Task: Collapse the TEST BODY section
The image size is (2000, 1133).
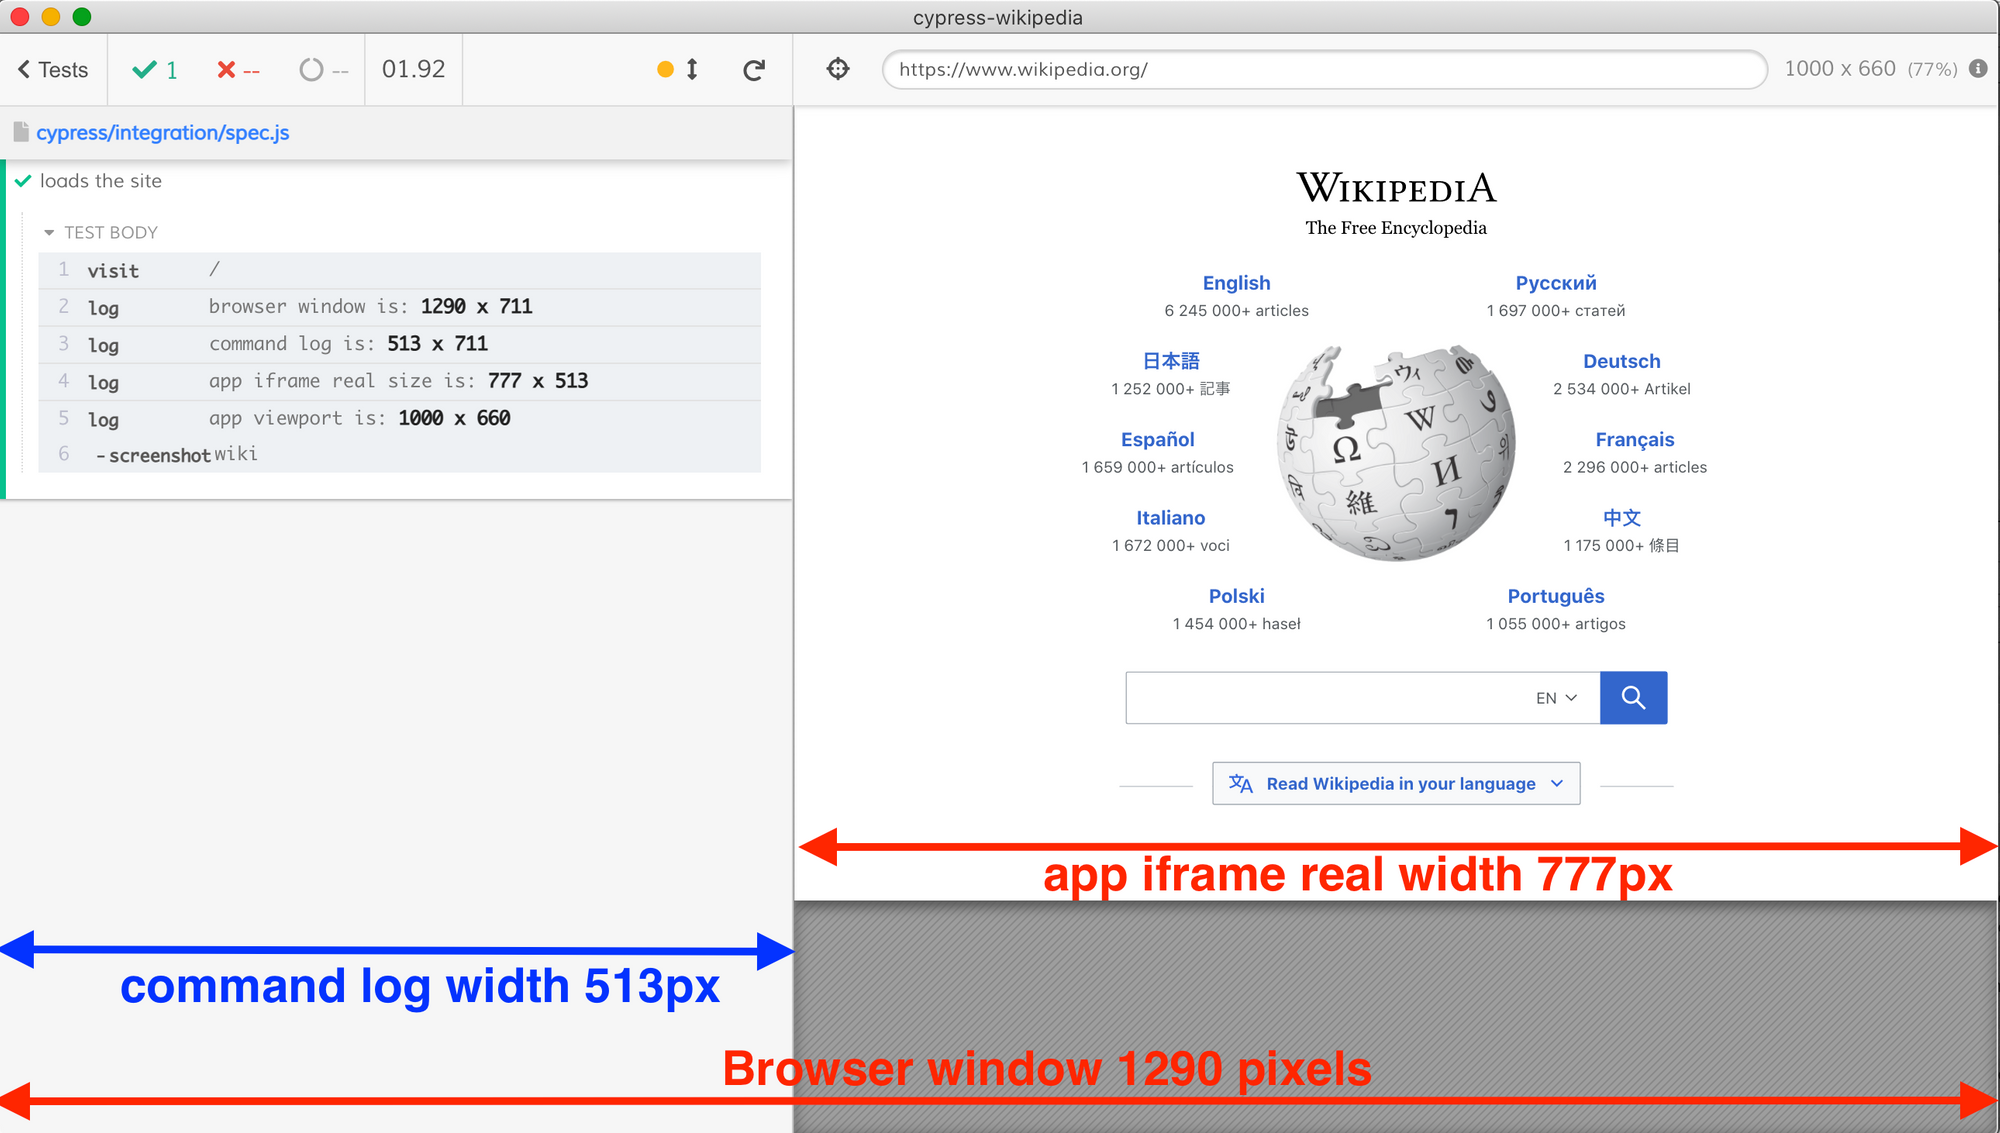Action: [x=49, y=232]
